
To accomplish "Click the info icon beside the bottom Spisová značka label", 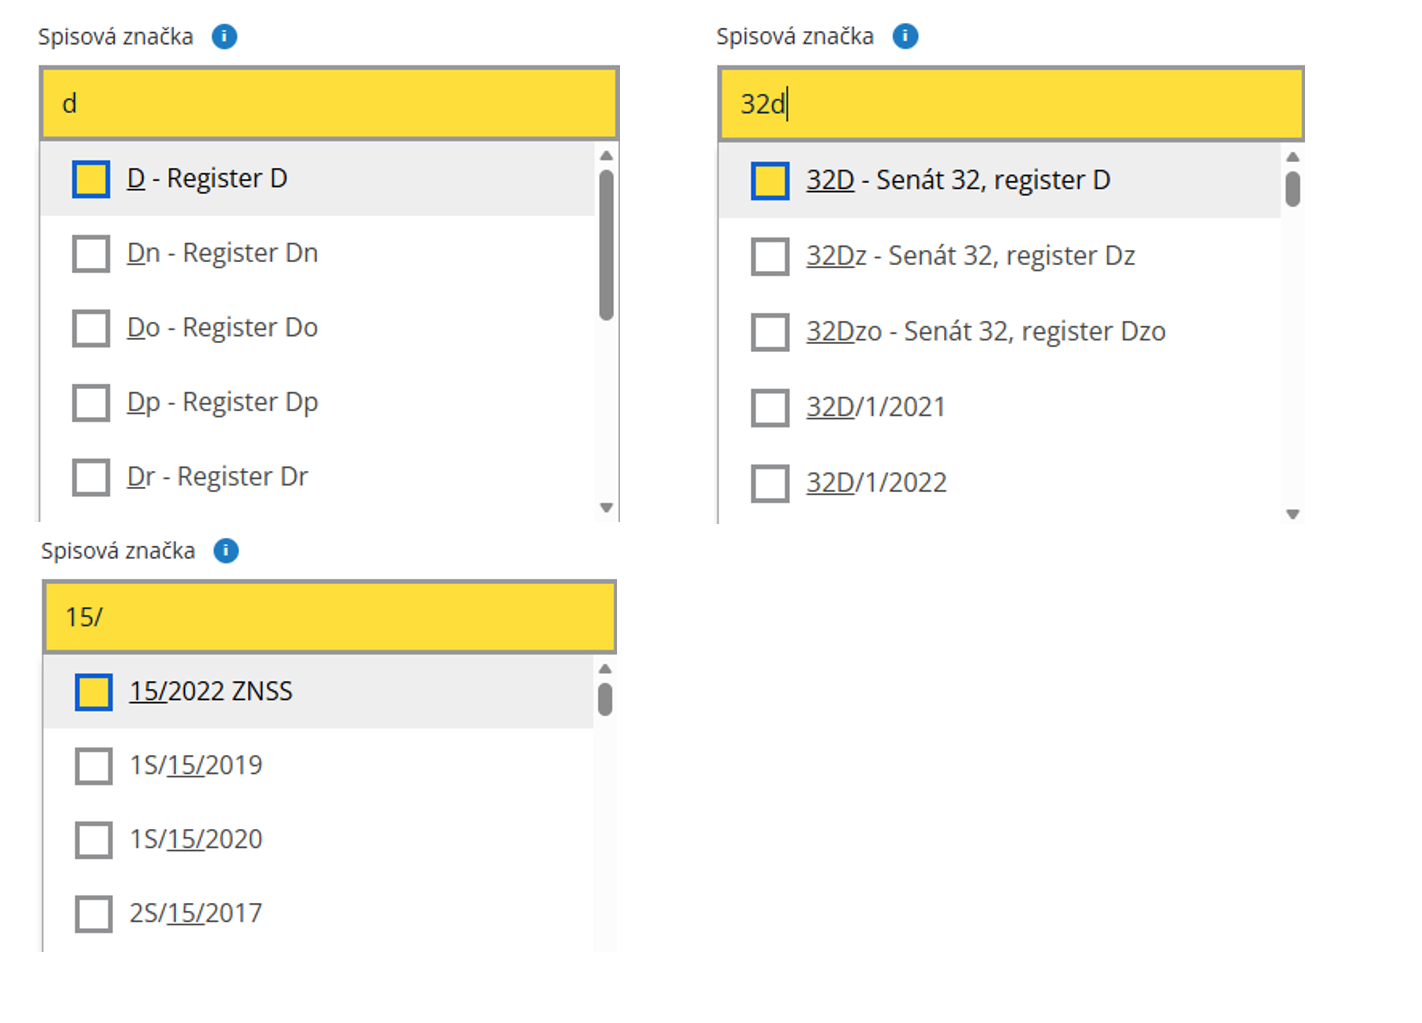I will coord(227,551).
